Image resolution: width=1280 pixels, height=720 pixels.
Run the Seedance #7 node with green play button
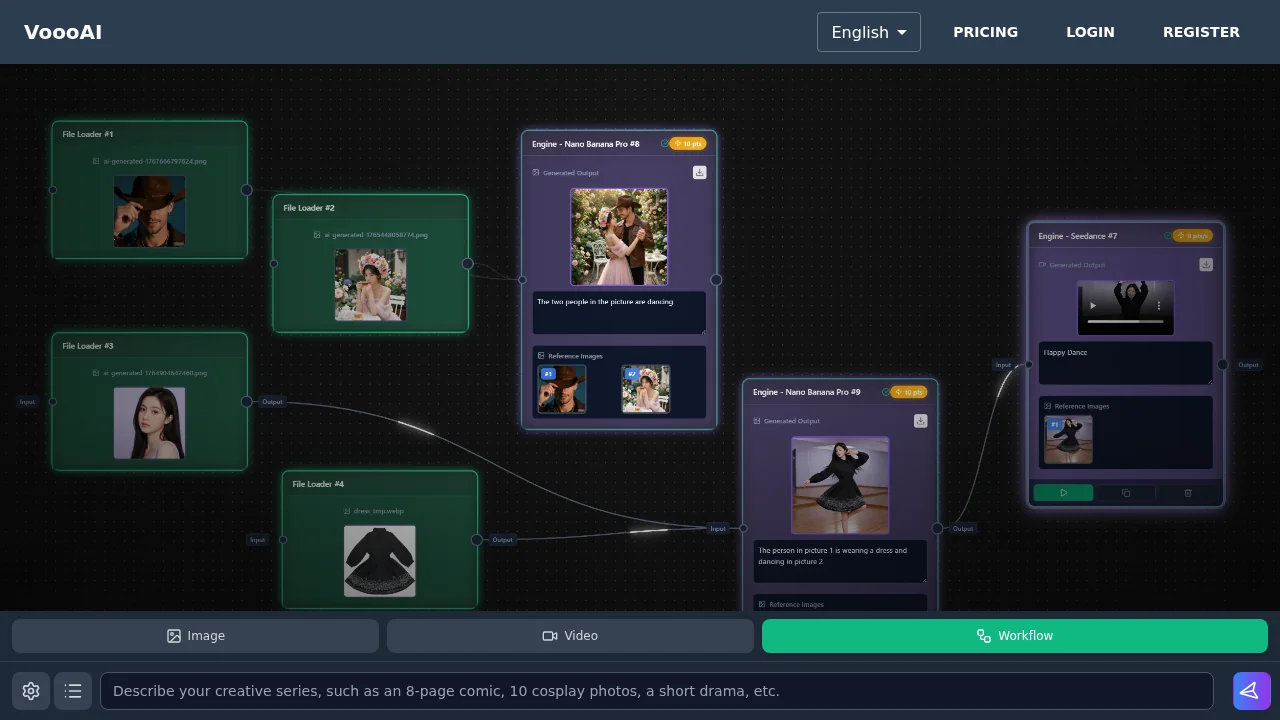click(1063, 492)
